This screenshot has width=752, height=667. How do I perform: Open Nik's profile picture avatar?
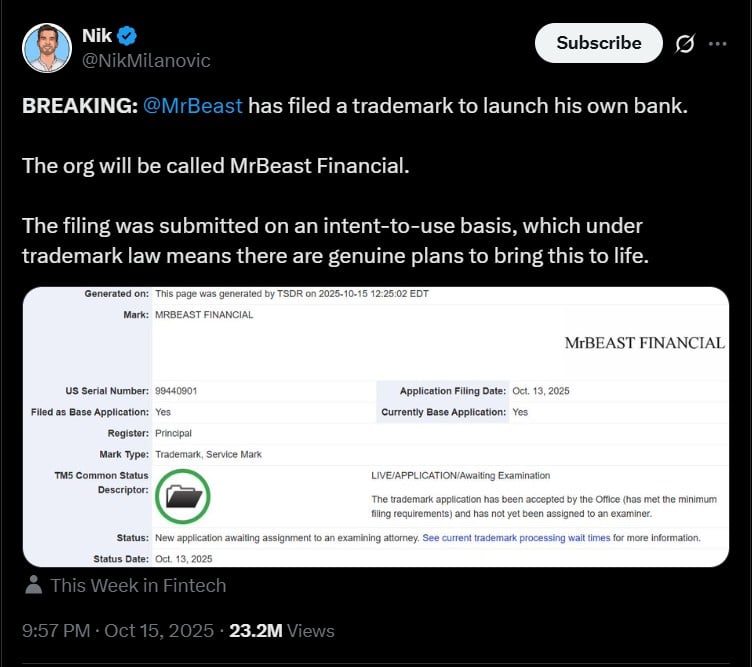pos(46,48)
